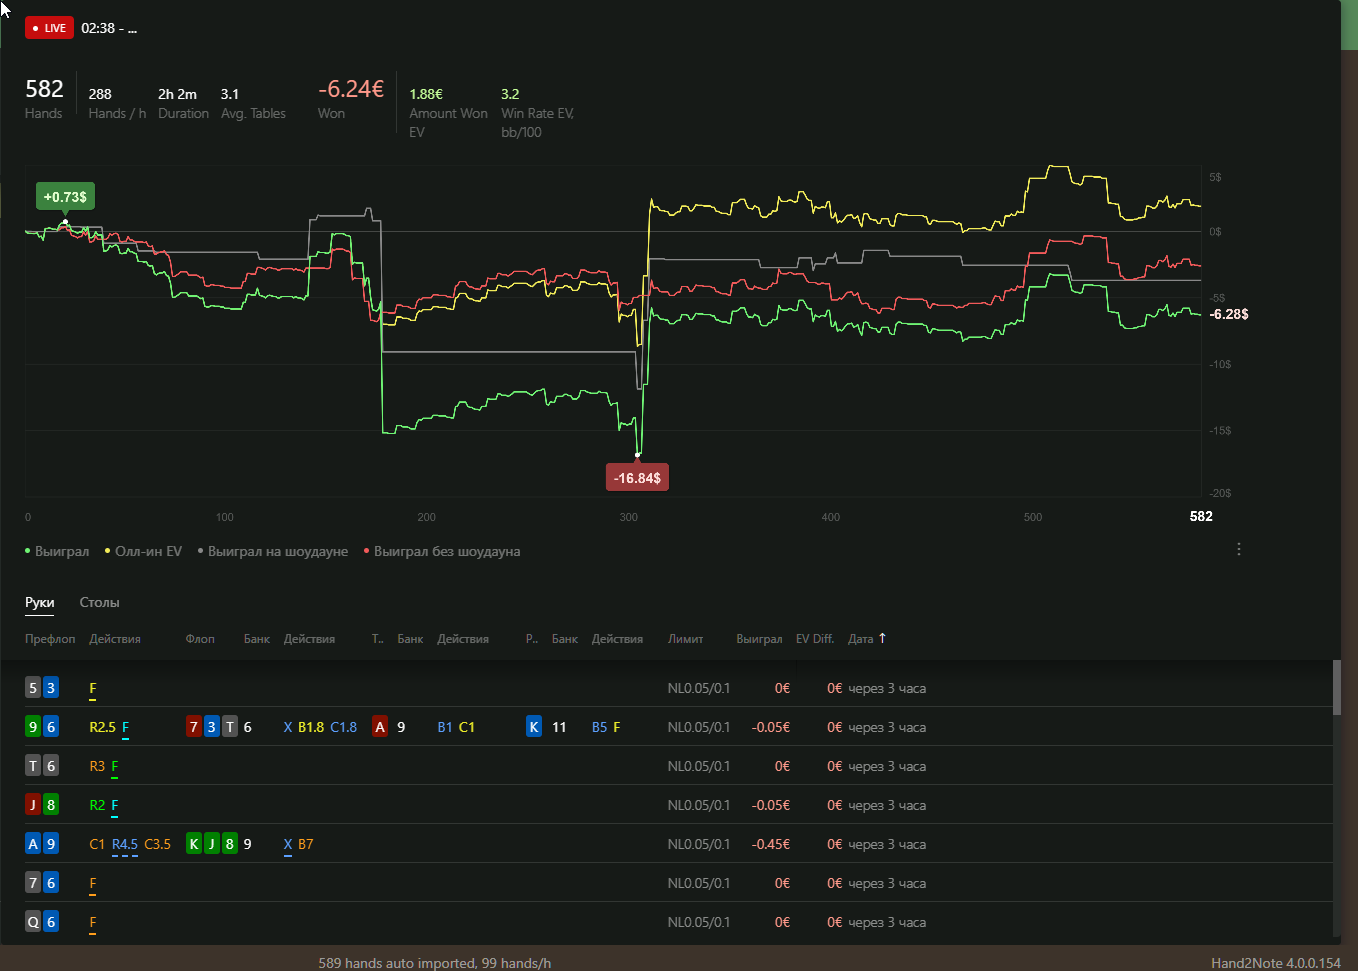The width and height of the screenshot is (1358, 971).
Task: Click the -6.24€ Won stat
Action: [x=351, y=99]
